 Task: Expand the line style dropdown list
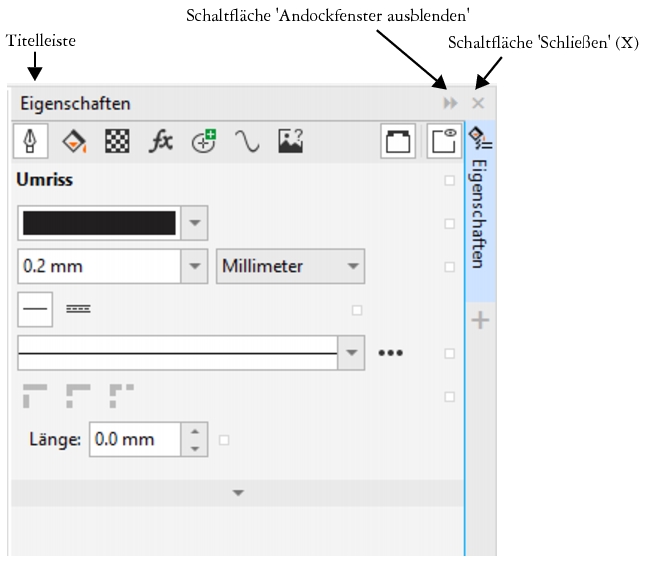click(x=350, y=353)
